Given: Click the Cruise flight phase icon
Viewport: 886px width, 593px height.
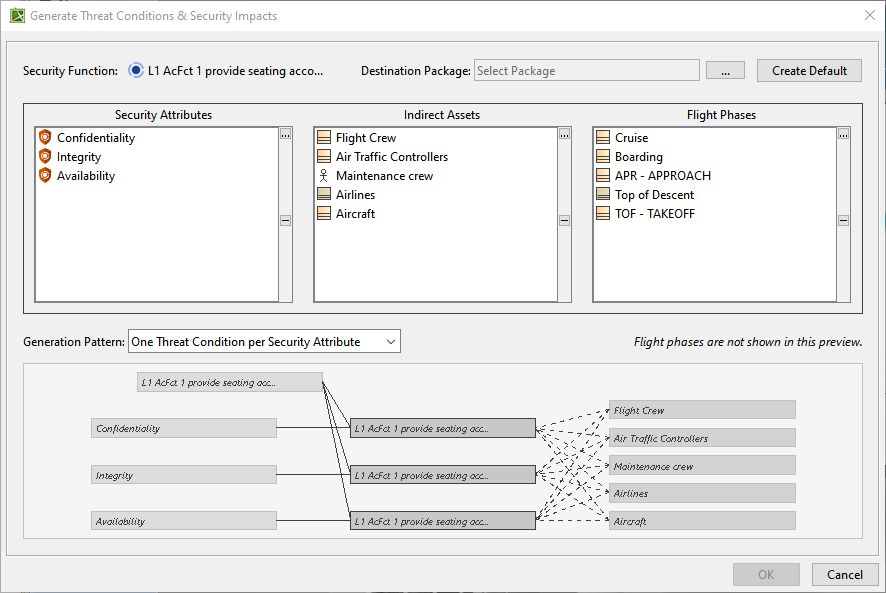Looking at the screenshot, I should pyautogui.click(x=602, y=138).
